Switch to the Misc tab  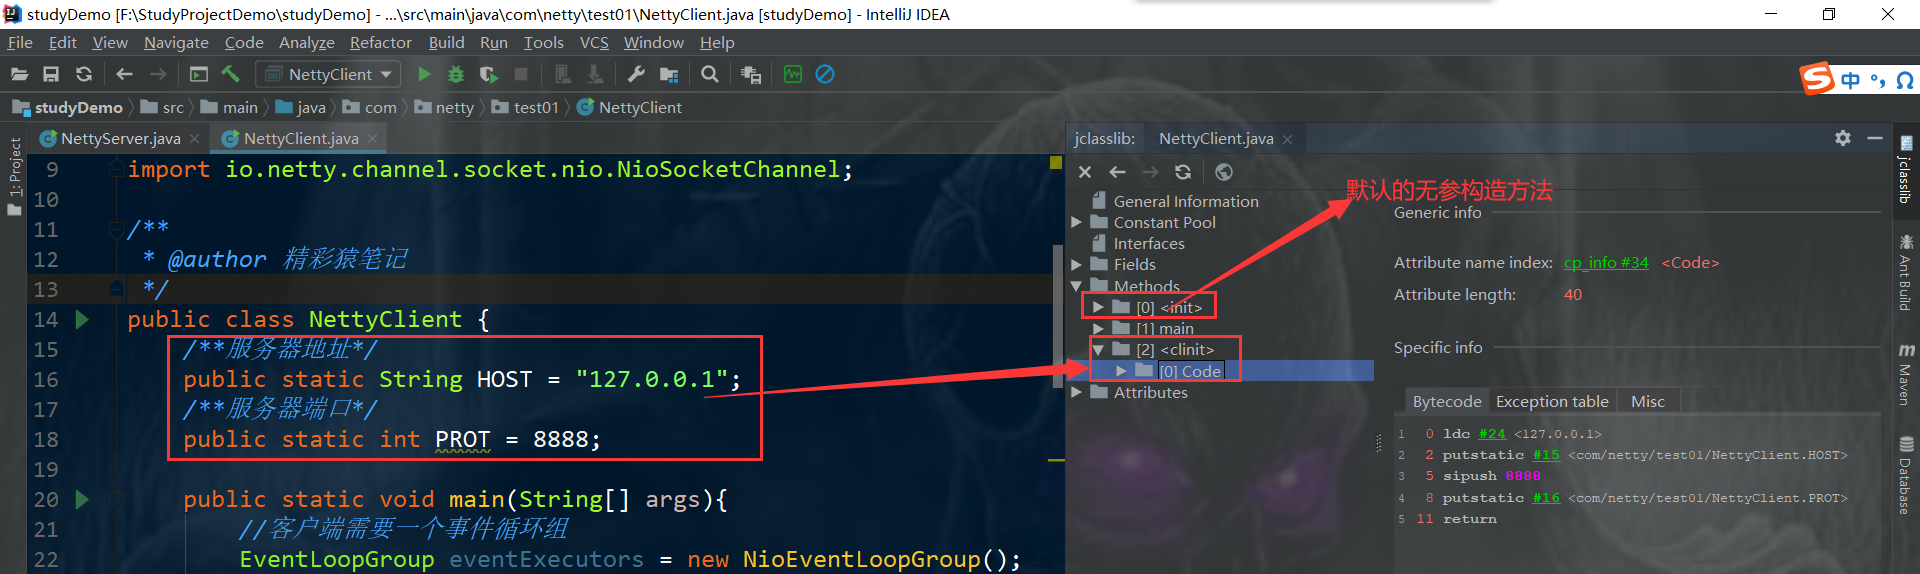click(1648, 401)
